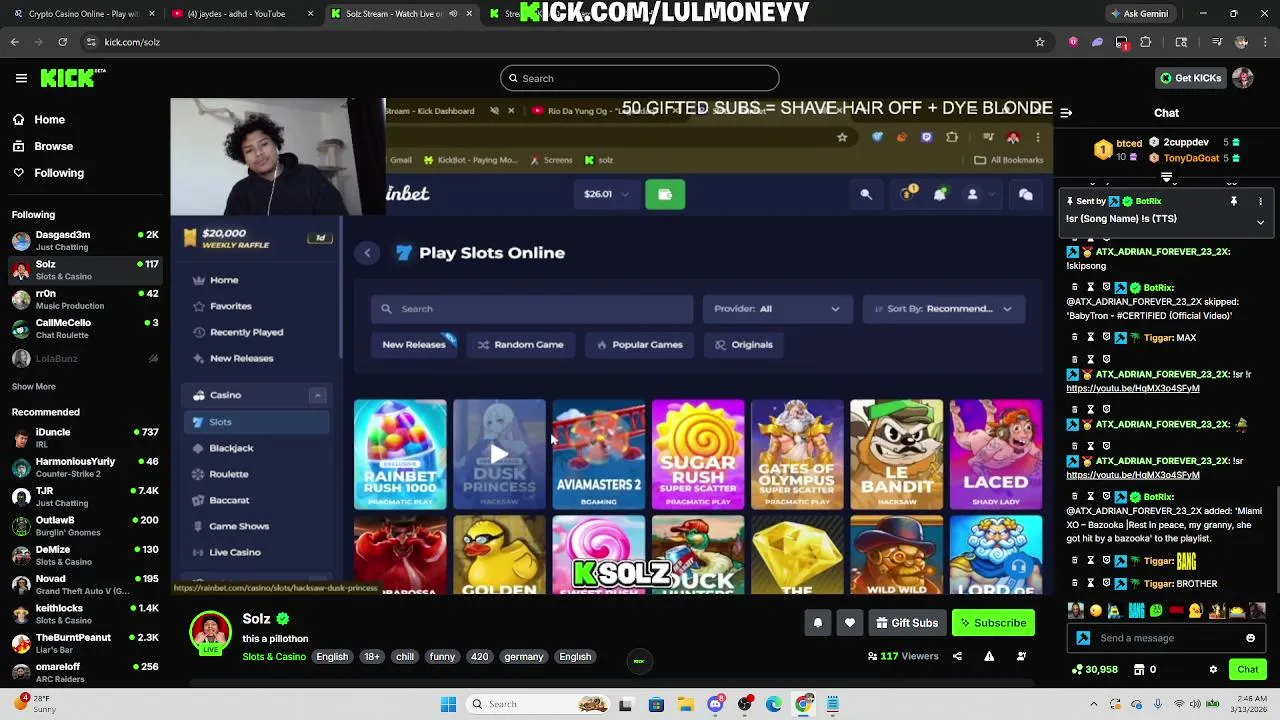Screen dimensions: 1280x720
Task: Focus the Rainbet slots Search field
Action: [x=532, y=309]
